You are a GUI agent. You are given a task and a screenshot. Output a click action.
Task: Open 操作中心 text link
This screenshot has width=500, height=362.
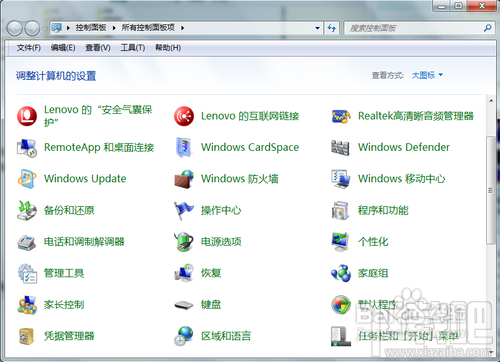tap(221, 210)
